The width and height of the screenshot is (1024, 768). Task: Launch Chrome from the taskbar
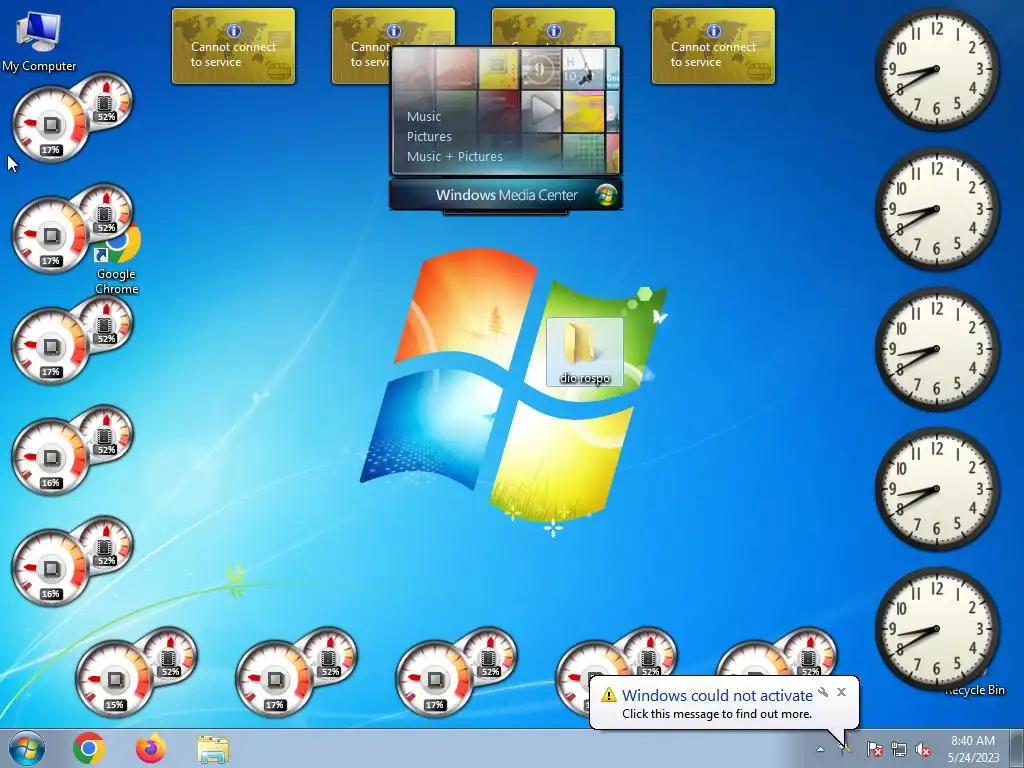click(89, 748)
